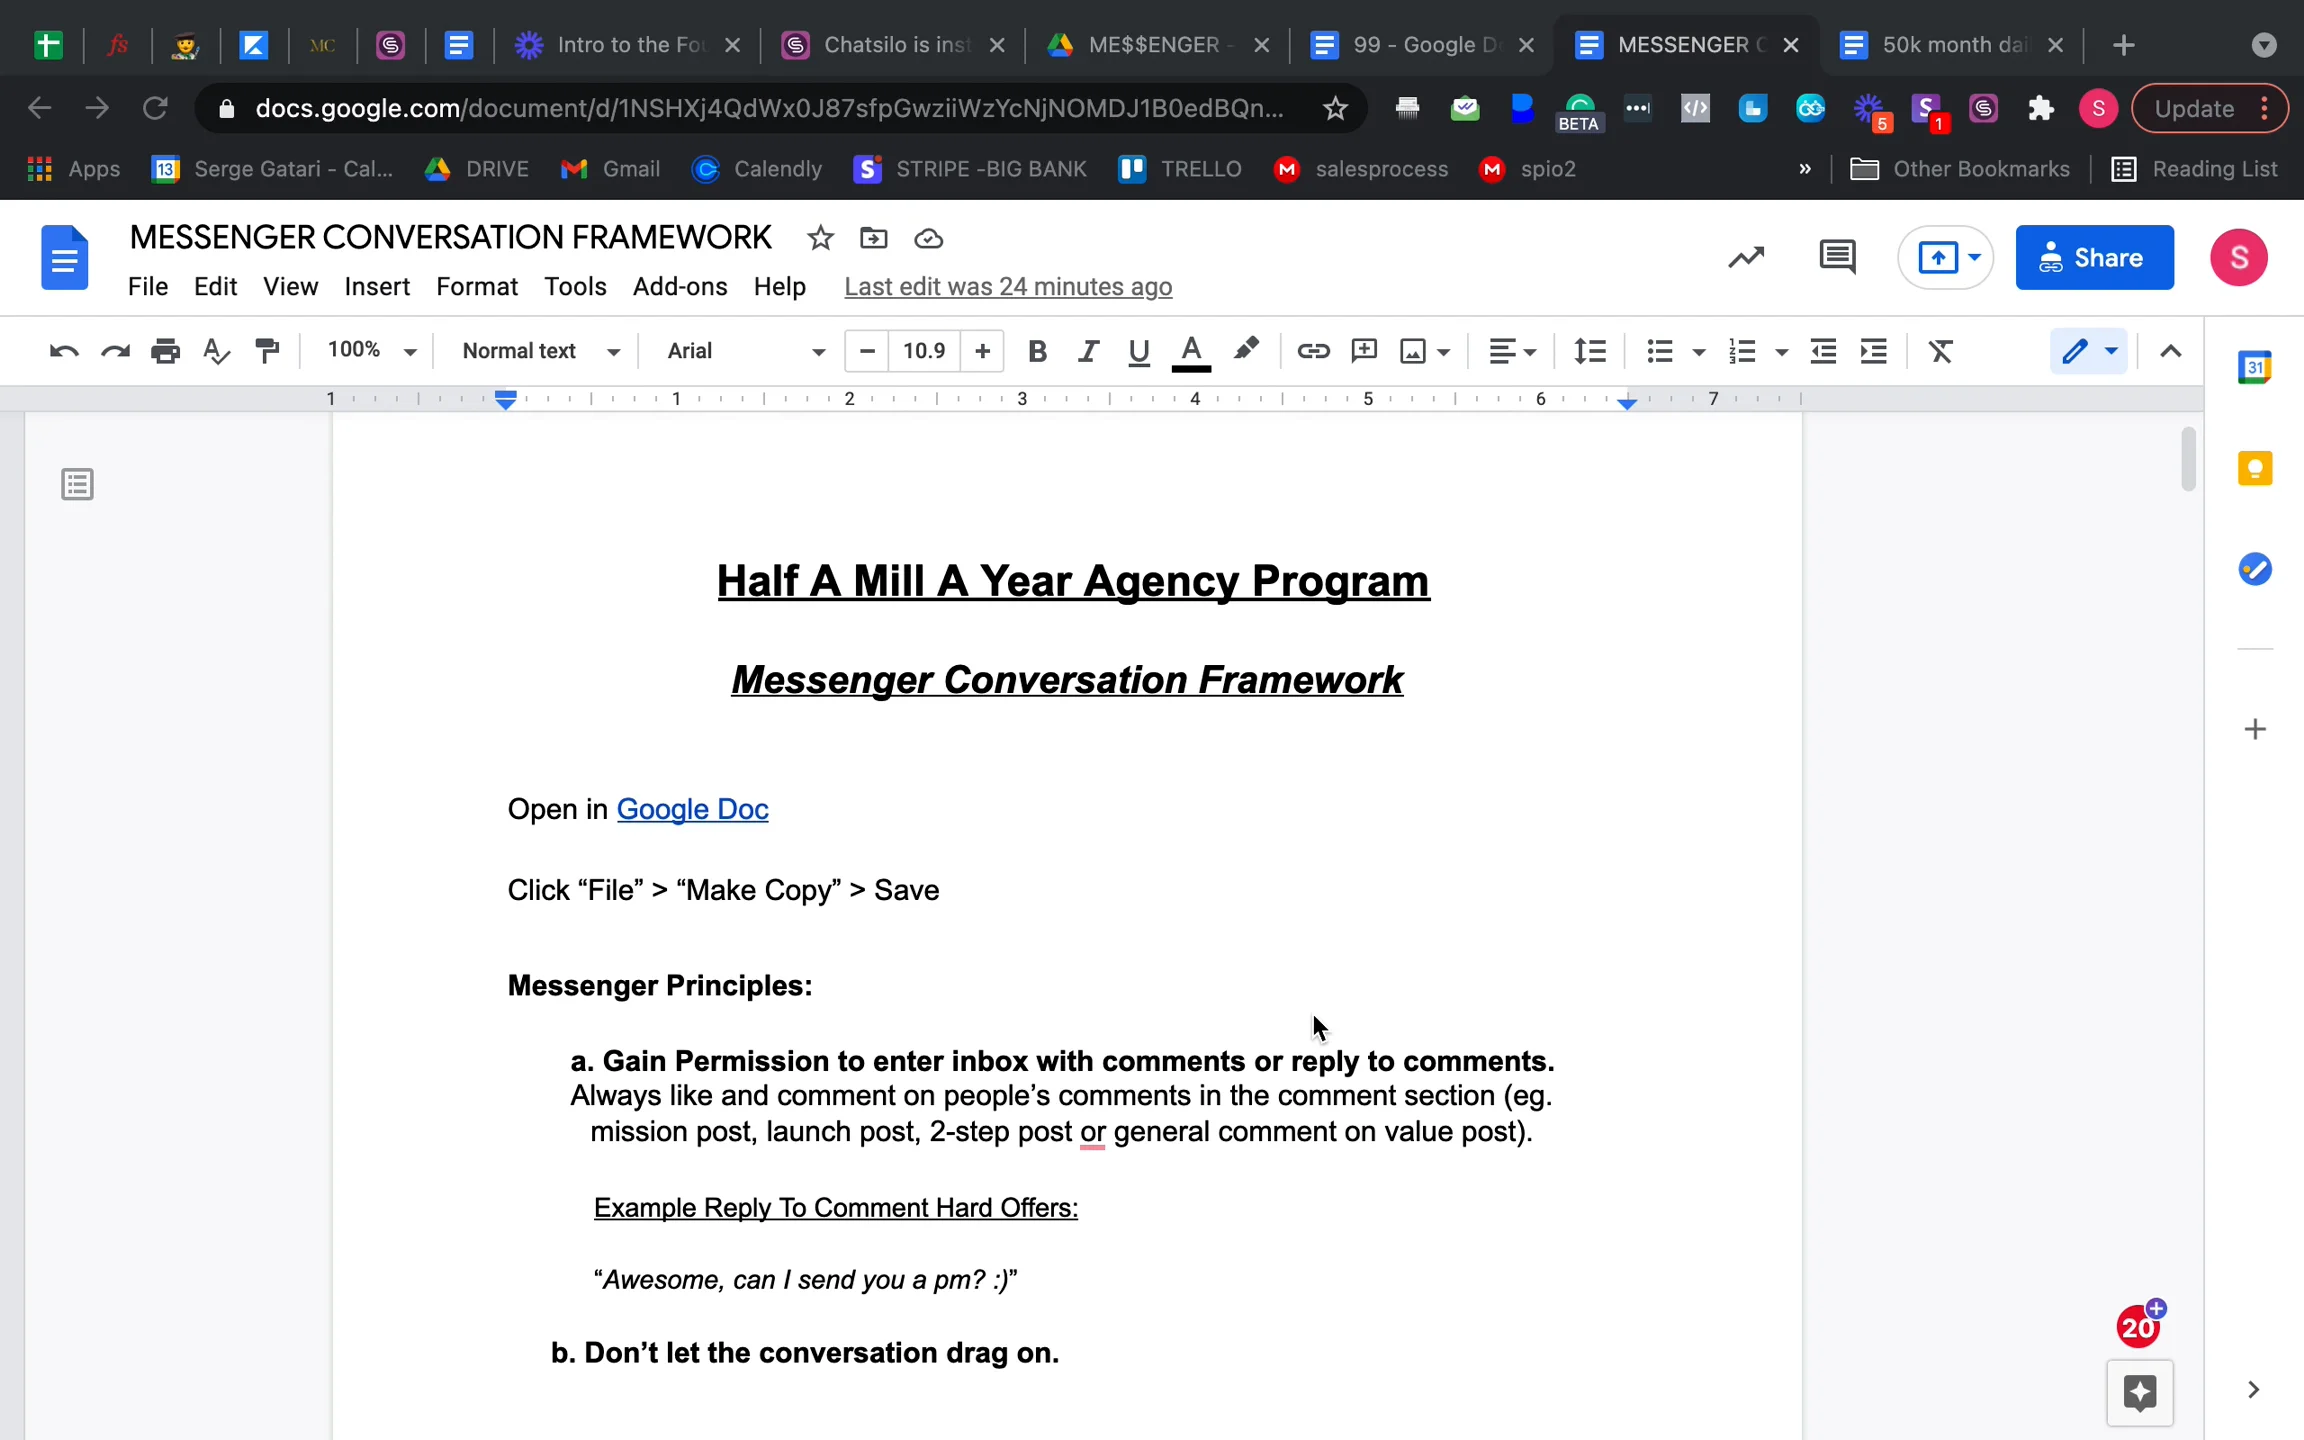Viewport: 2304px width, 1440px height.
Task: Open comment history icon
Action: (x=1837, y=257)
